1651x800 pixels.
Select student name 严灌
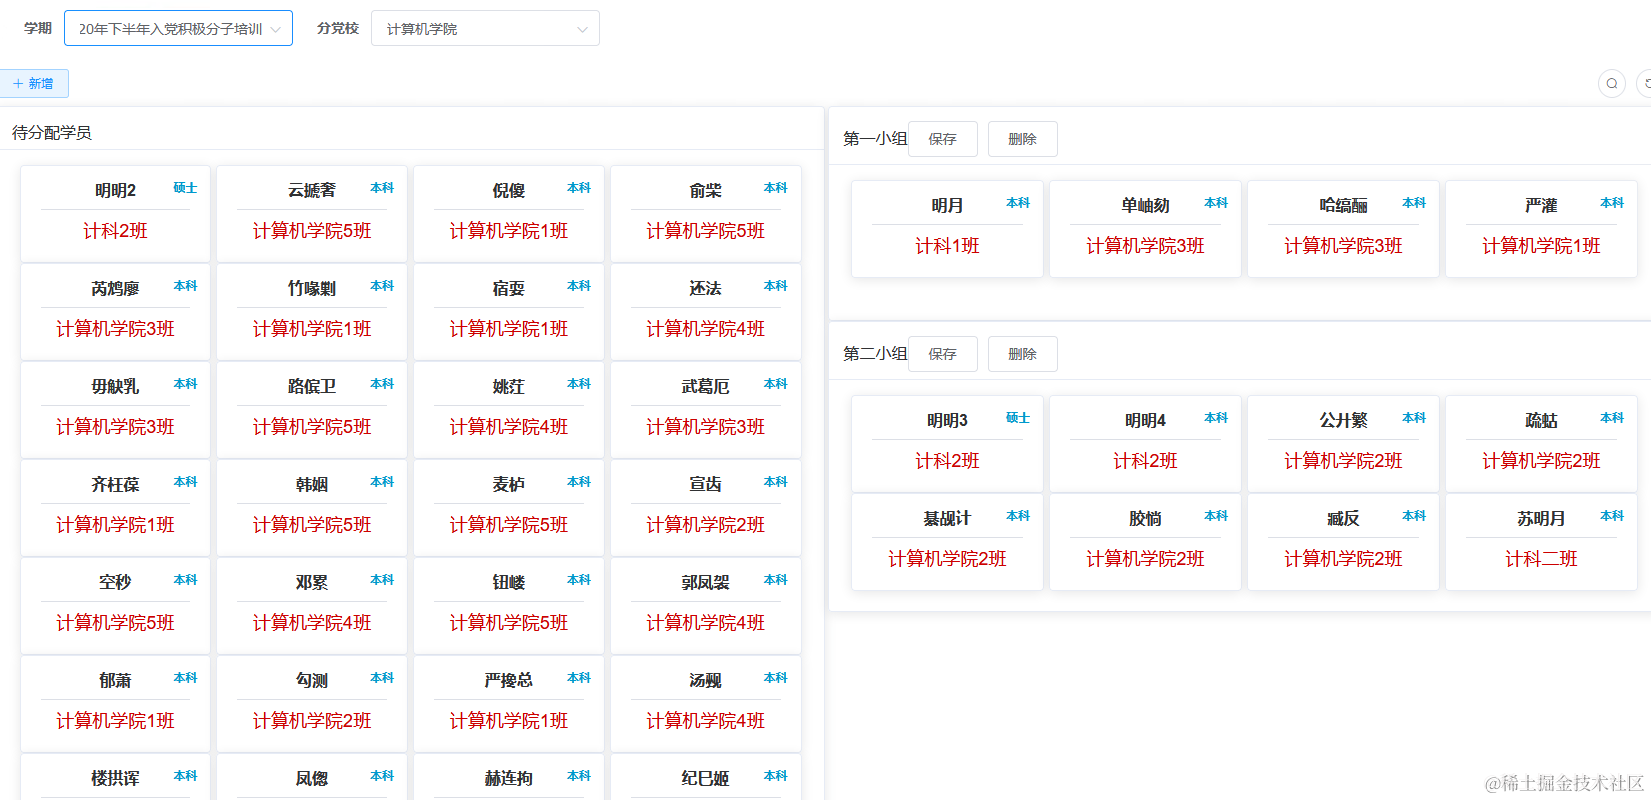1541,205
